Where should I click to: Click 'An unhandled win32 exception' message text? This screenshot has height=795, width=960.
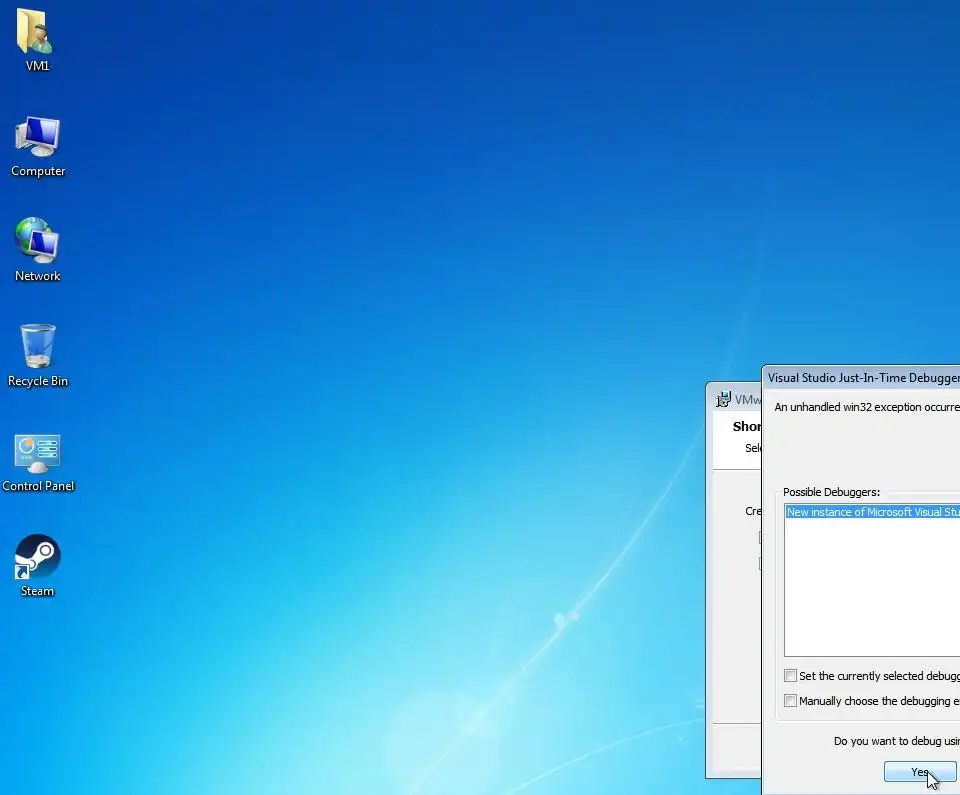[866, 407]
